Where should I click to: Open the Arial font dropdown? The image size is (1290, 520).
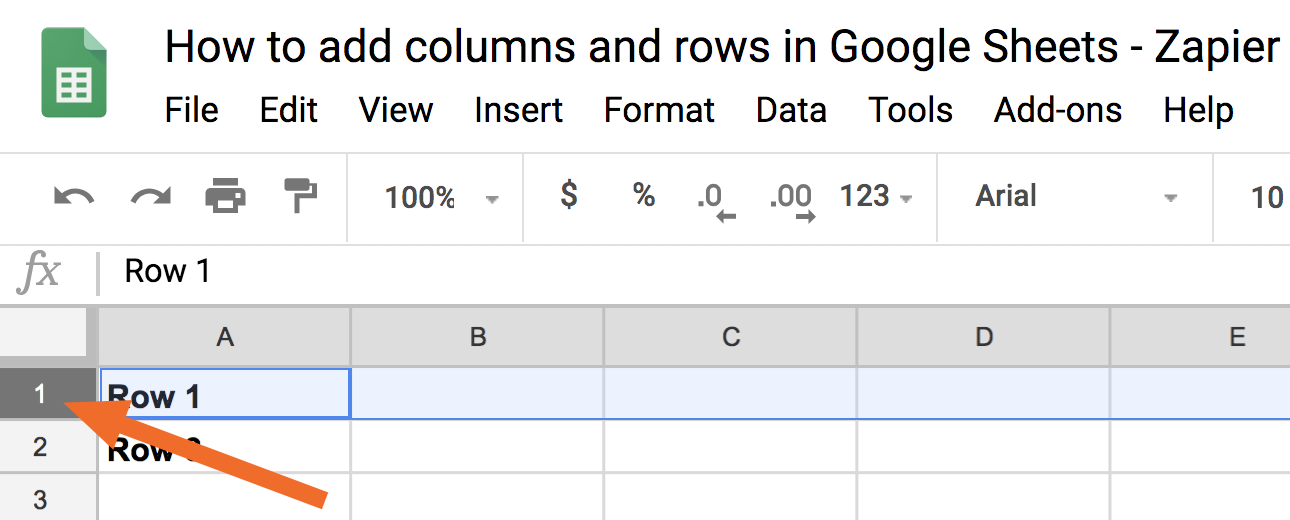click(1076, 196)
